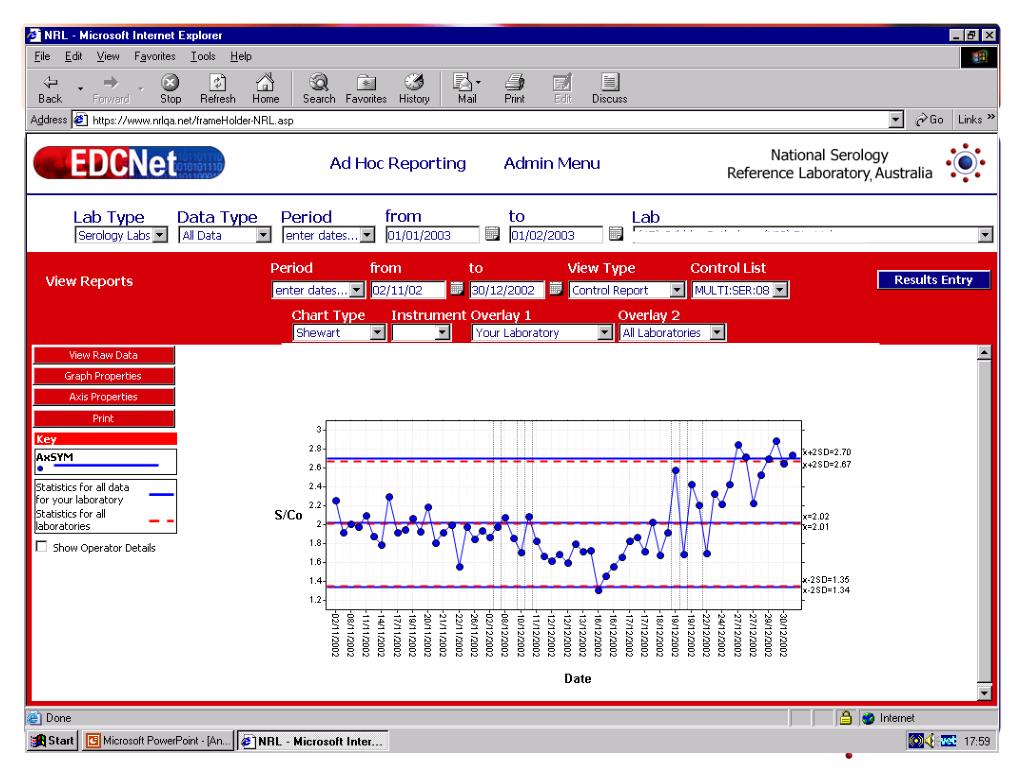The height and width of the screenshot is (768, 1024).
Task: Click the top from date field 01/01/2003
Action: click(432, 235)
